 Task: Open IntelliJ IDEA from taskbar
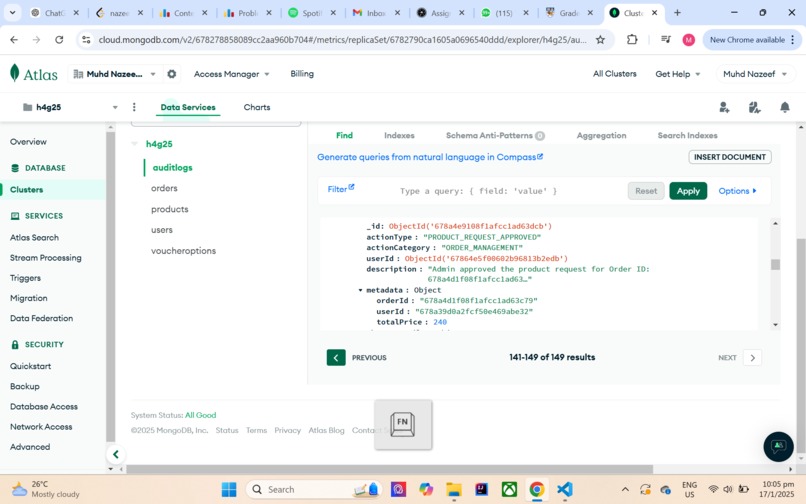[482, 489]
